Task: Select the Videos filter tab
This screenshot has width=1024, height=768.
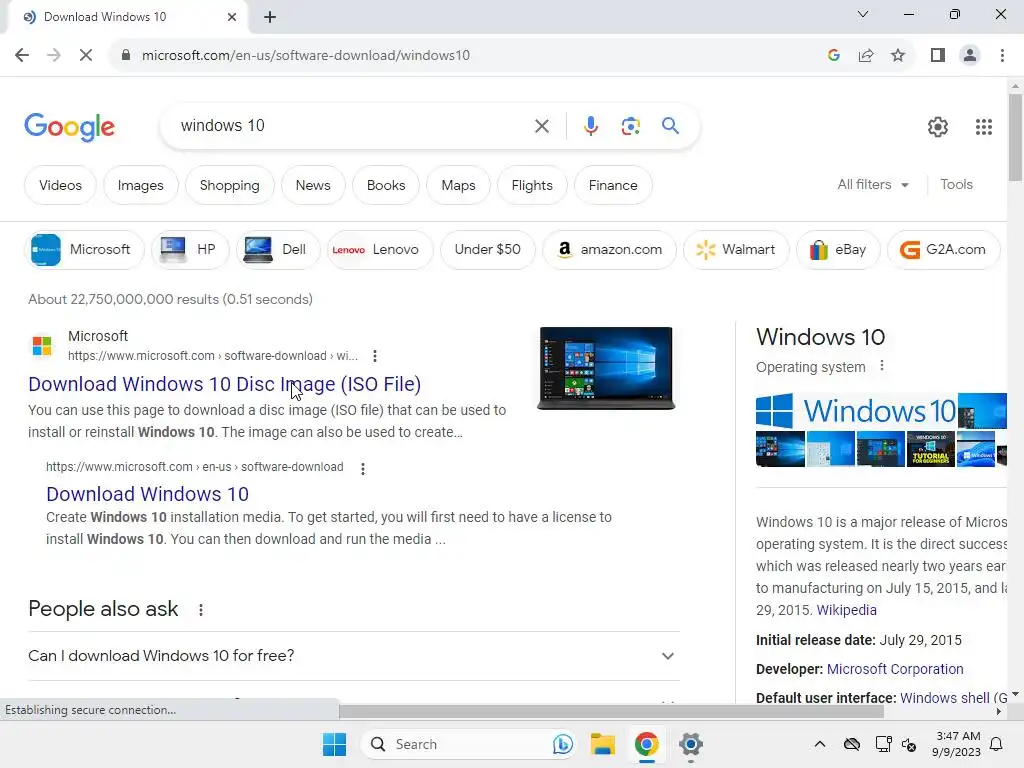Action: pos(60,185)
